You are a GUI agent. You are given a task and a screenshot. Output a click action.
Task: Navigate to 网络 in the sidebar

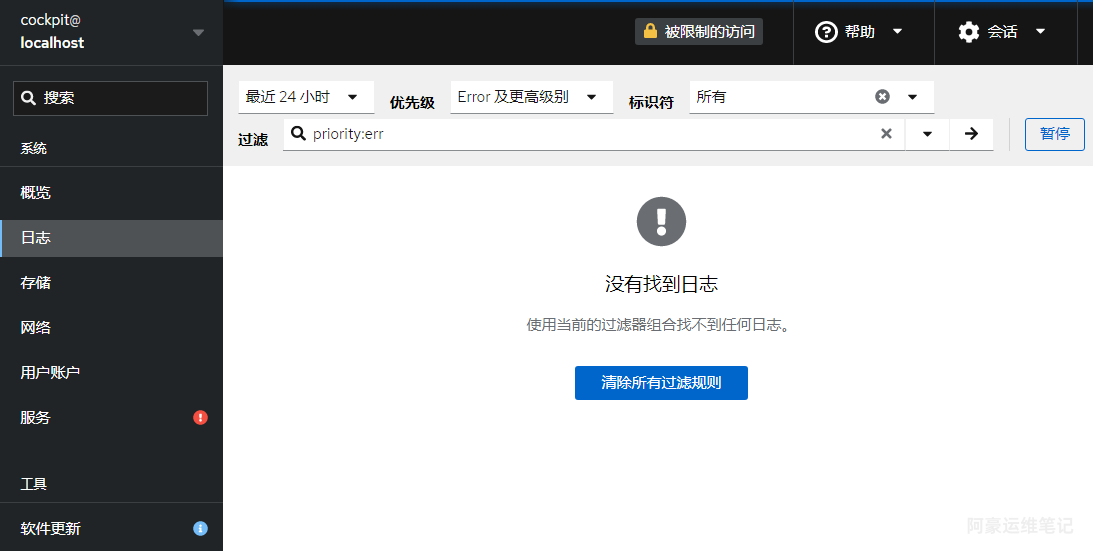coord(36,328)
